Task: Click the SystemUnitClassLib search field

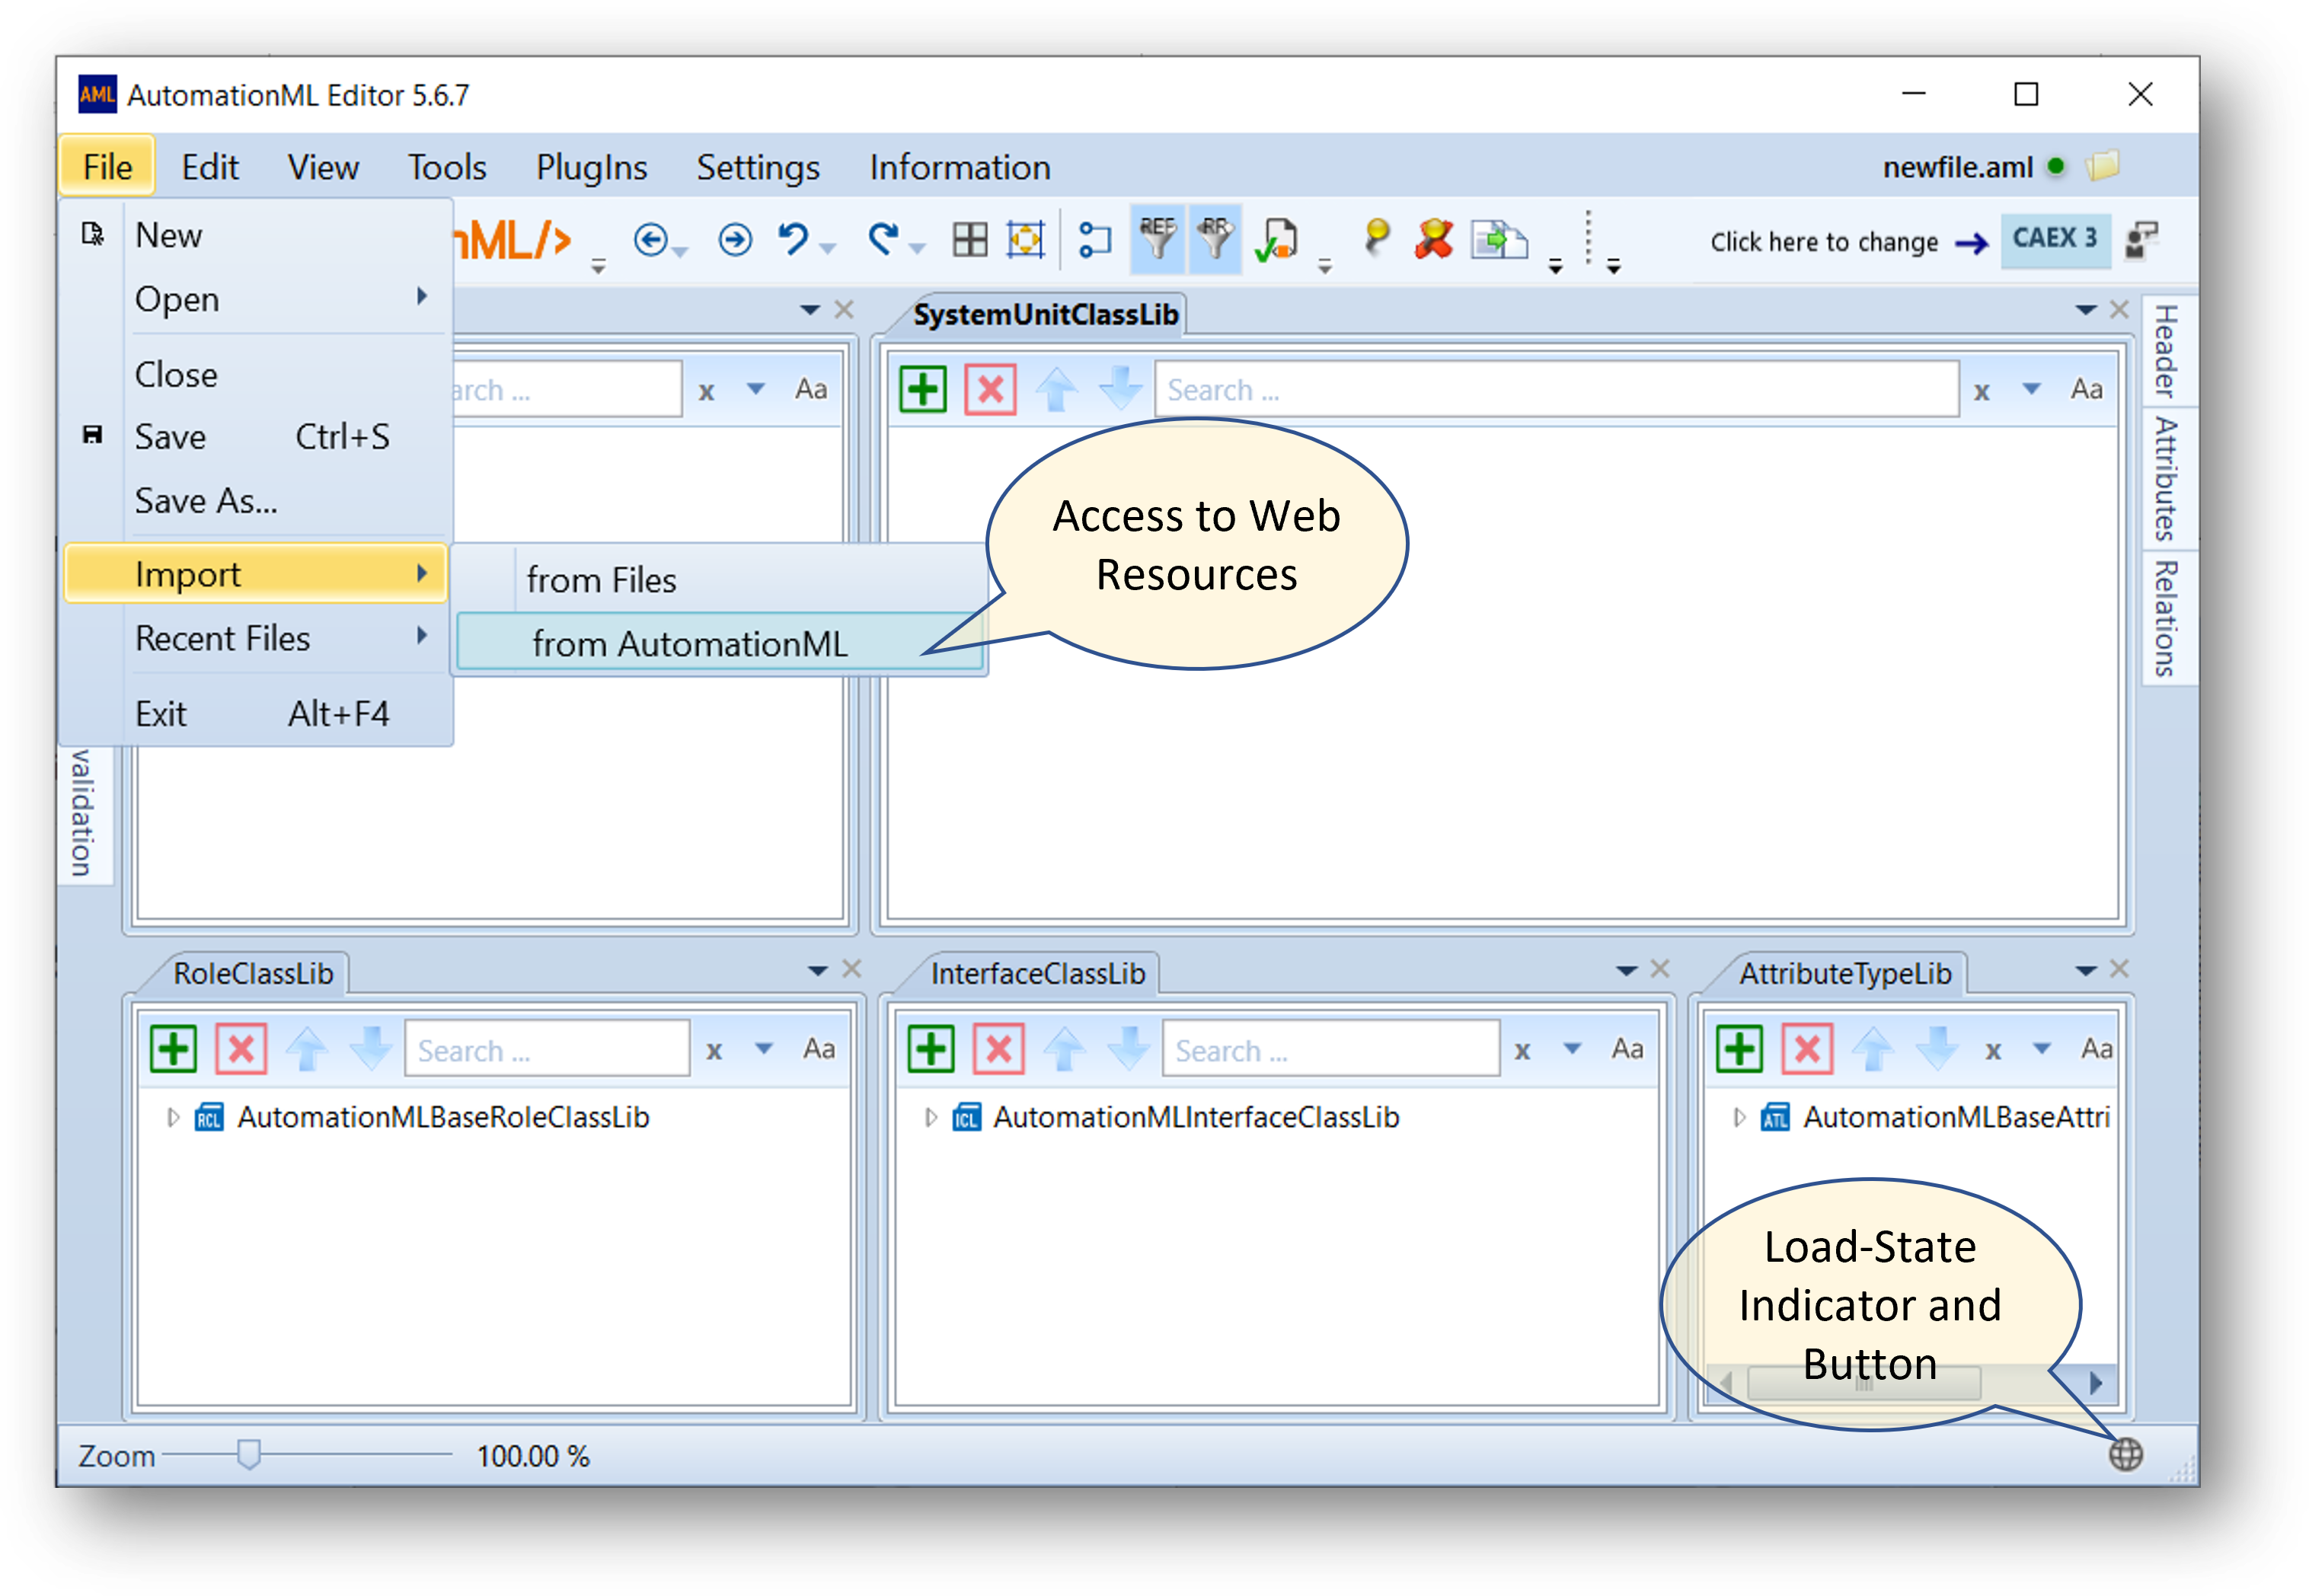Action: coord(1556,389)
